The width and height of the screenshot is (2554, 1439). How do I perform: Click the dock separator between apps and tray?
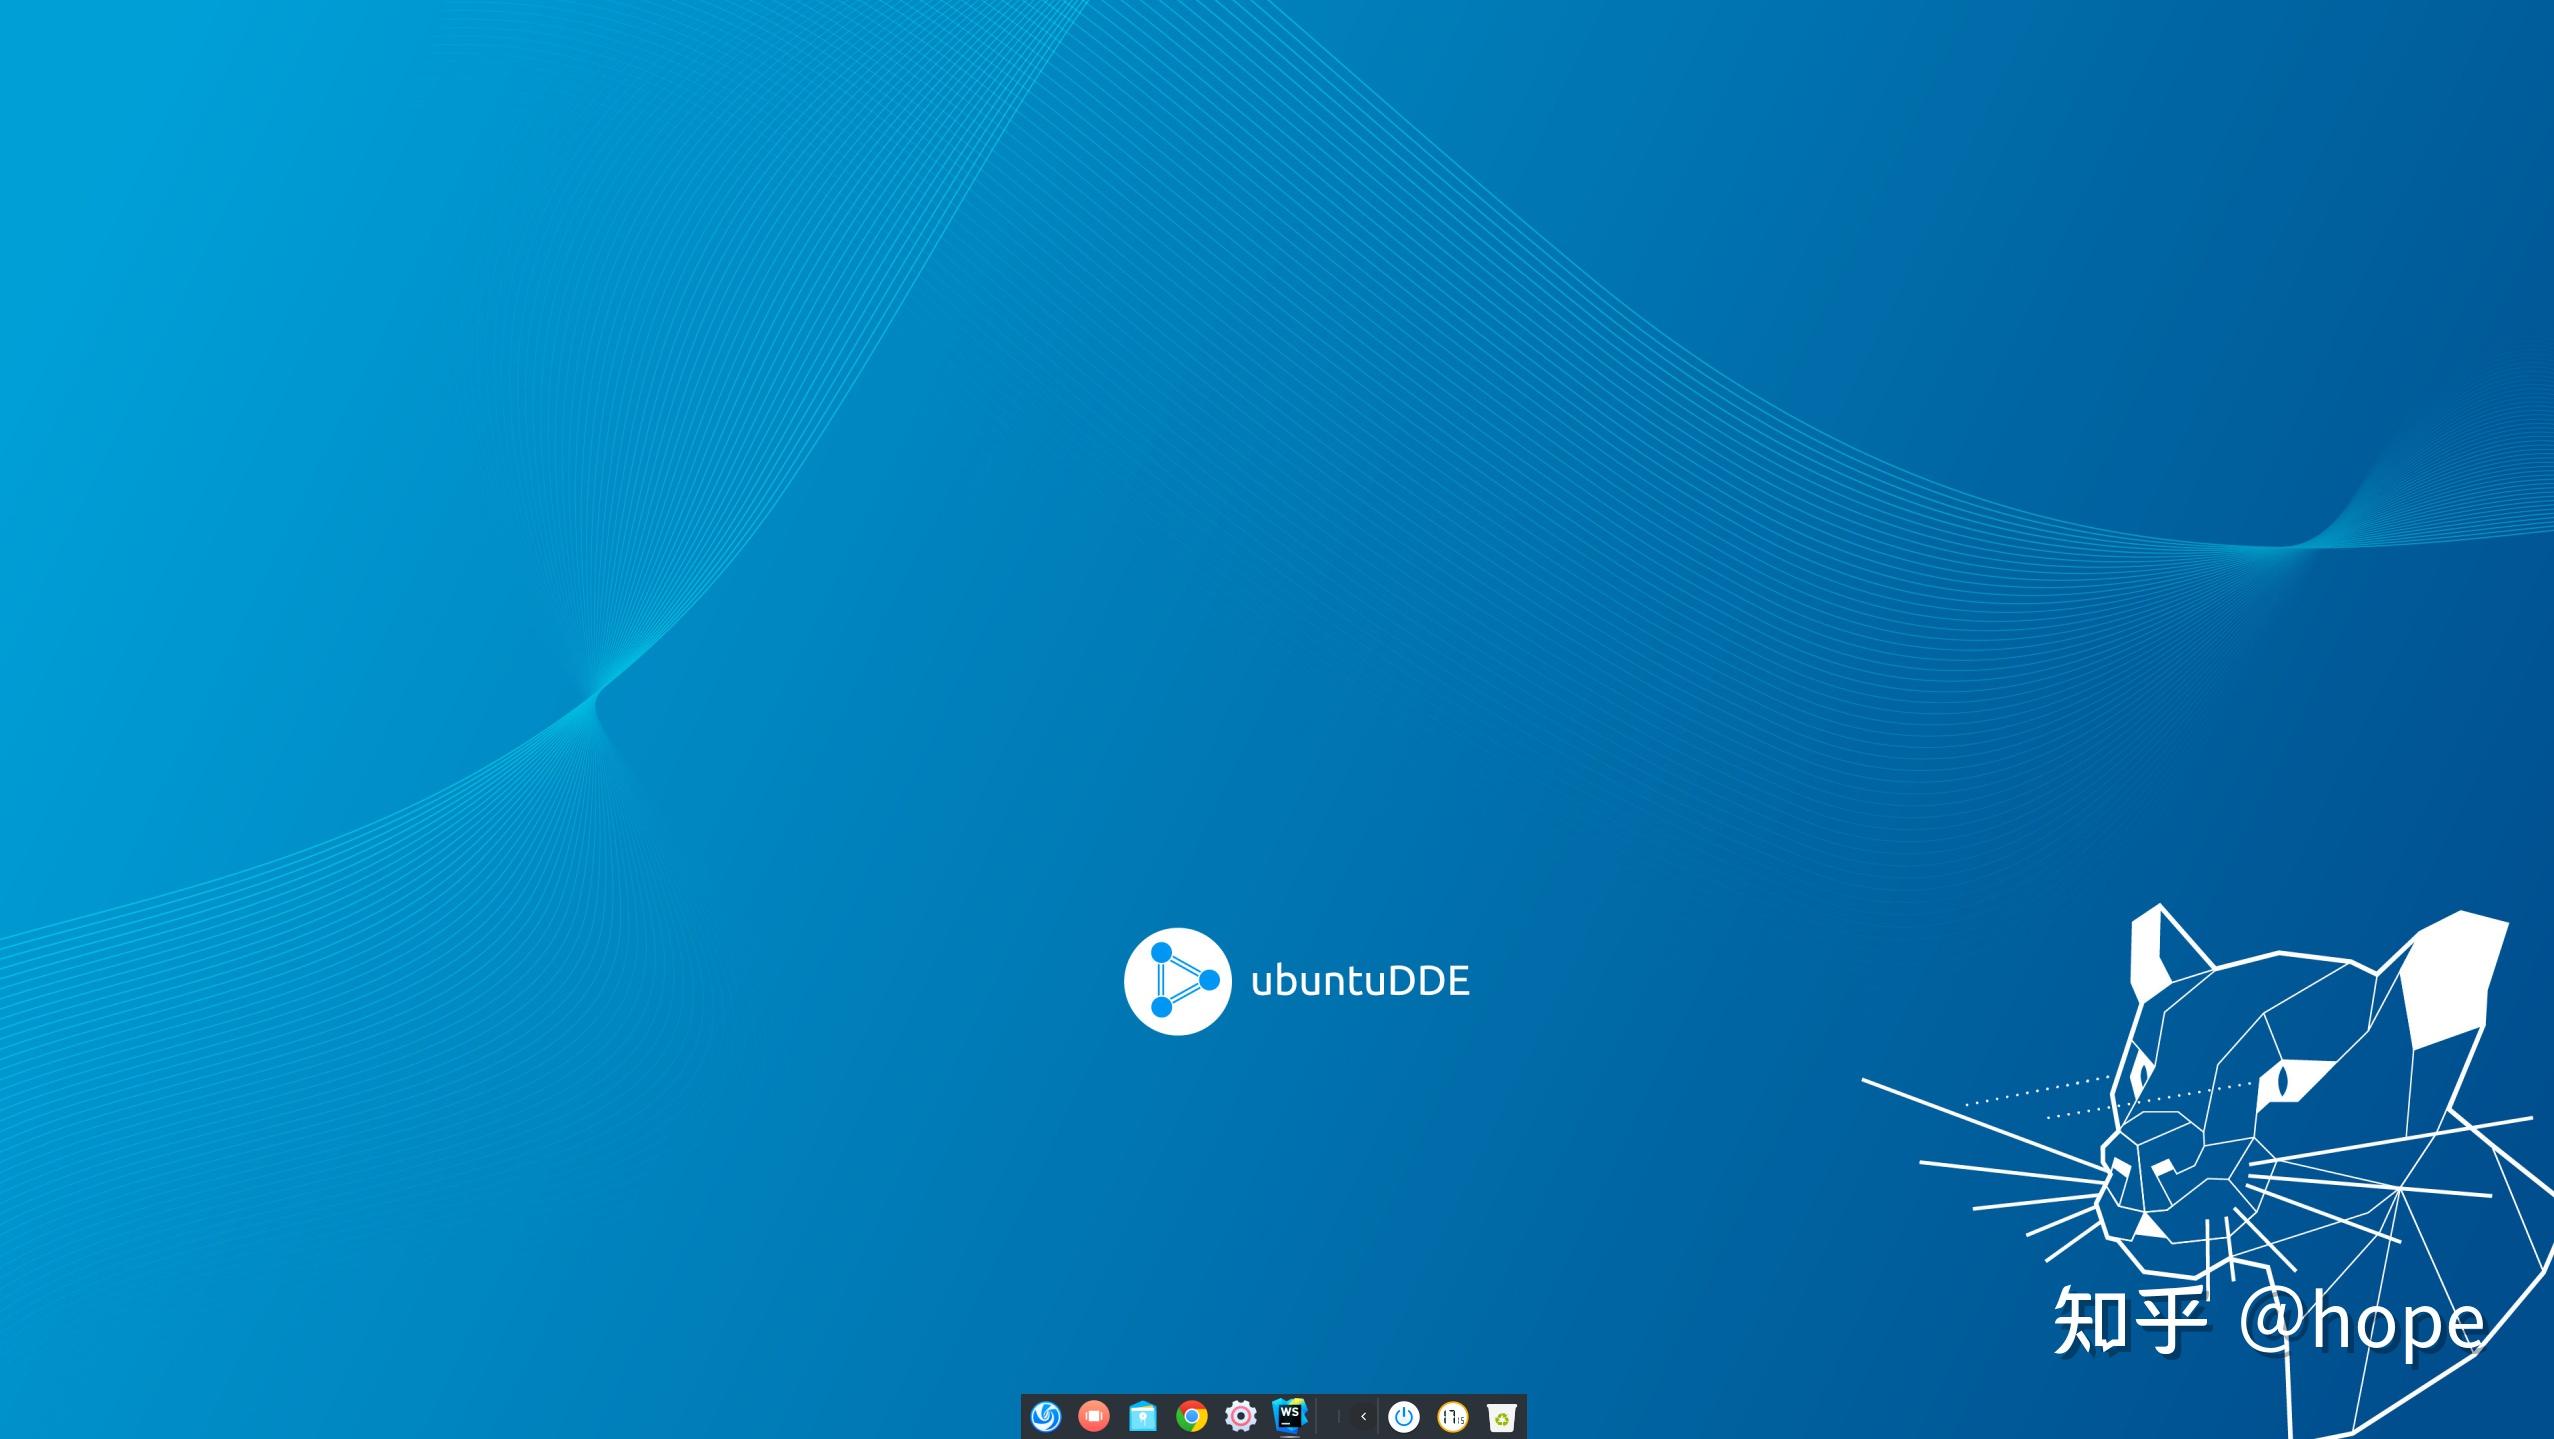coord(1317,1417)
